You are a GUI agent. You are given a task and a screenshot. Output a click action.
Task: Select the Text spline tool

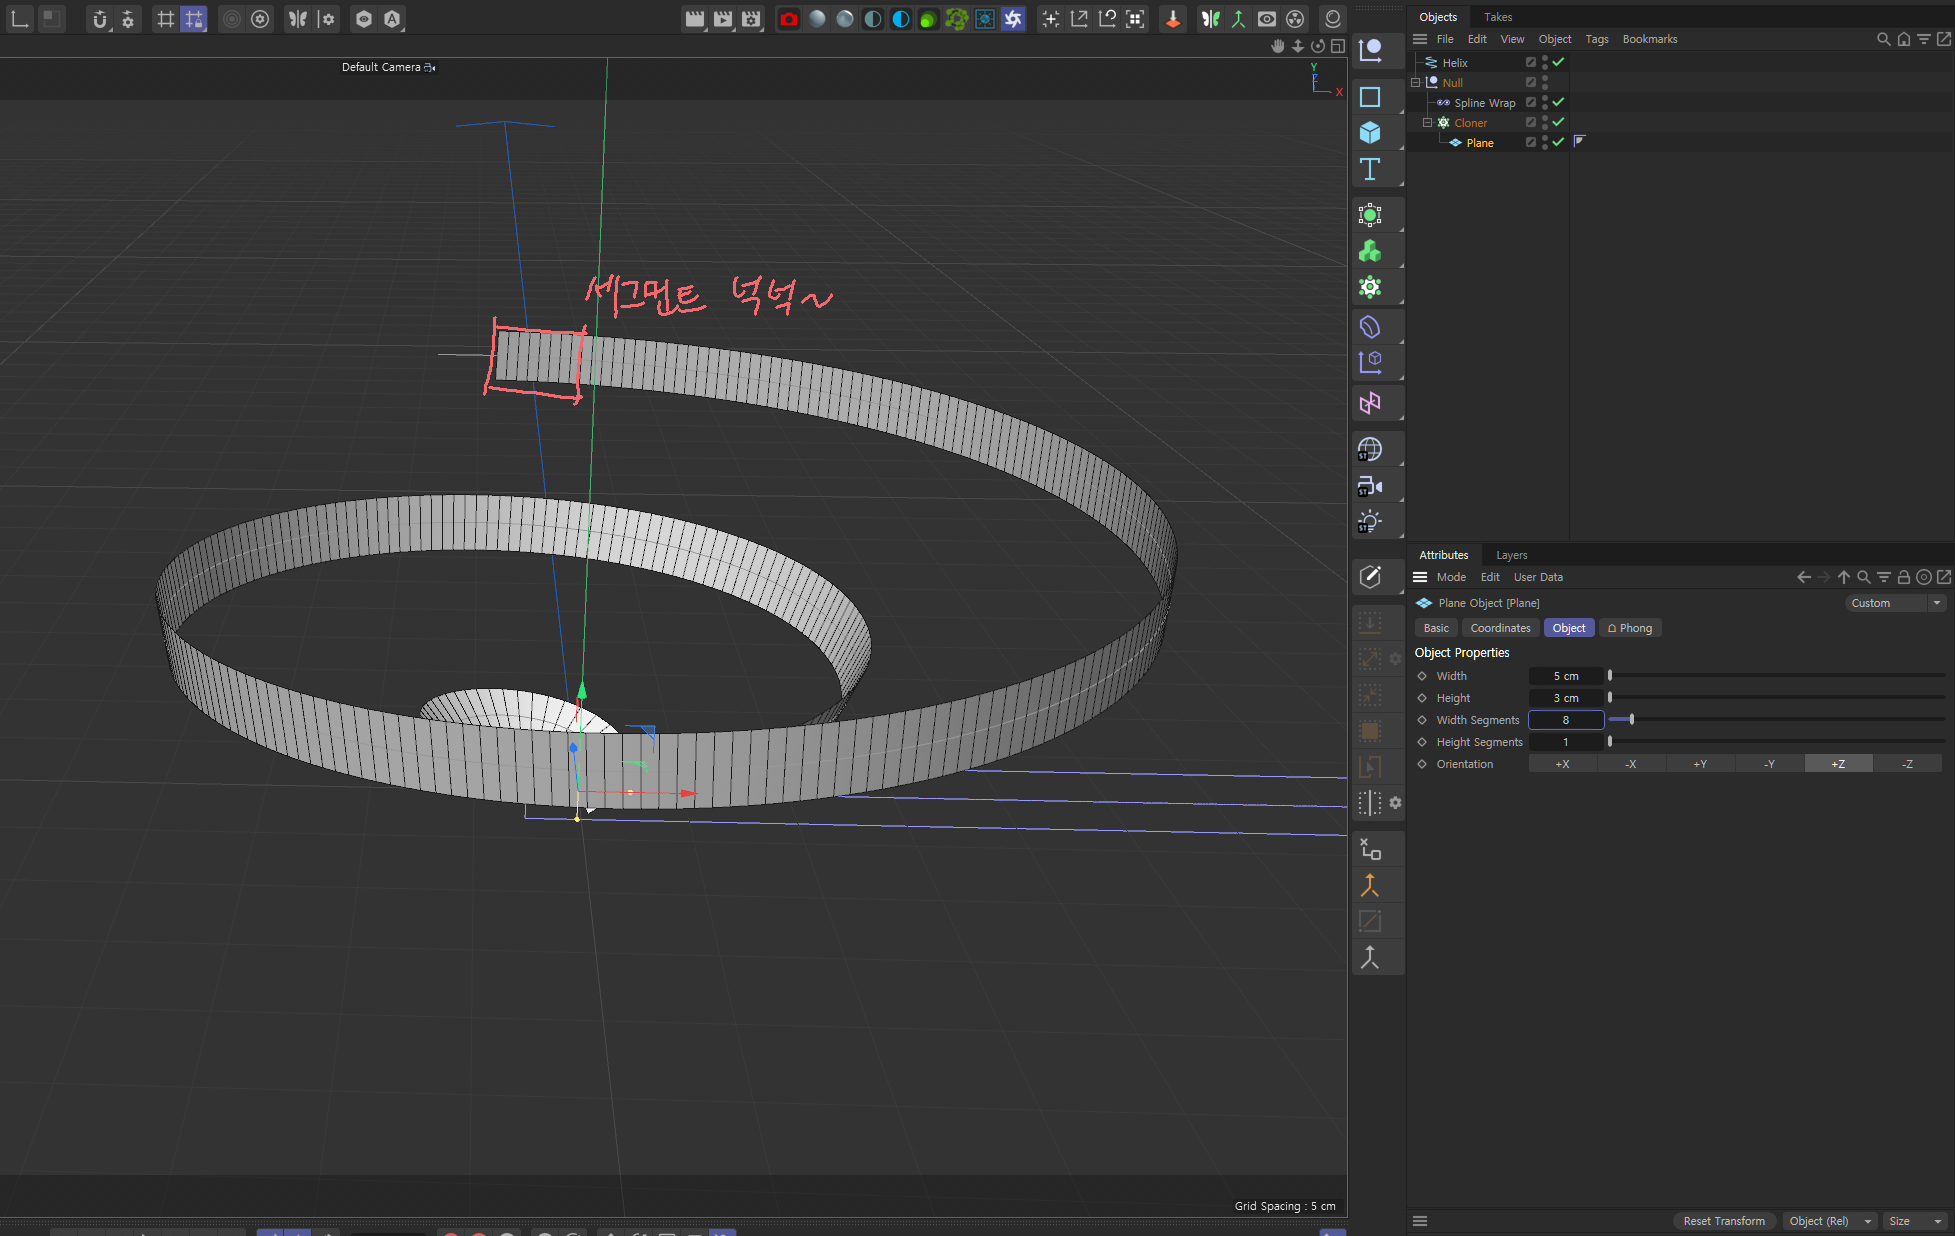pyautogui.click(x=1370, y=169)
